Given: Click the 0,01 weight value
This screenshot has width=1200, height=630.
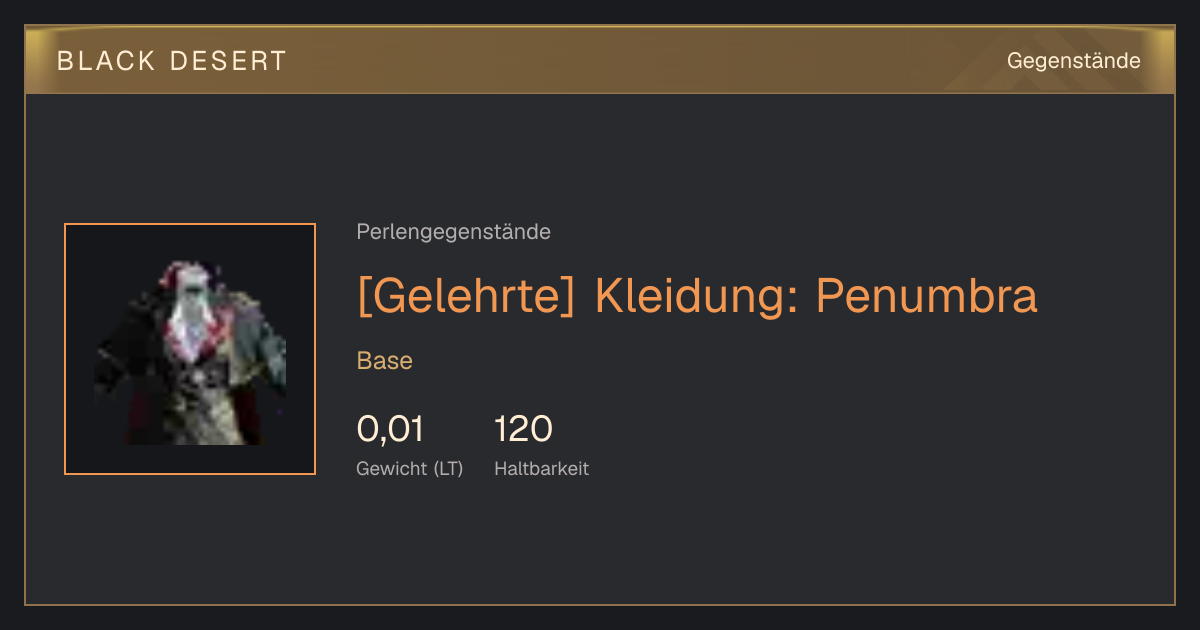Looking at the screenshot, I should tap(390, 430).
